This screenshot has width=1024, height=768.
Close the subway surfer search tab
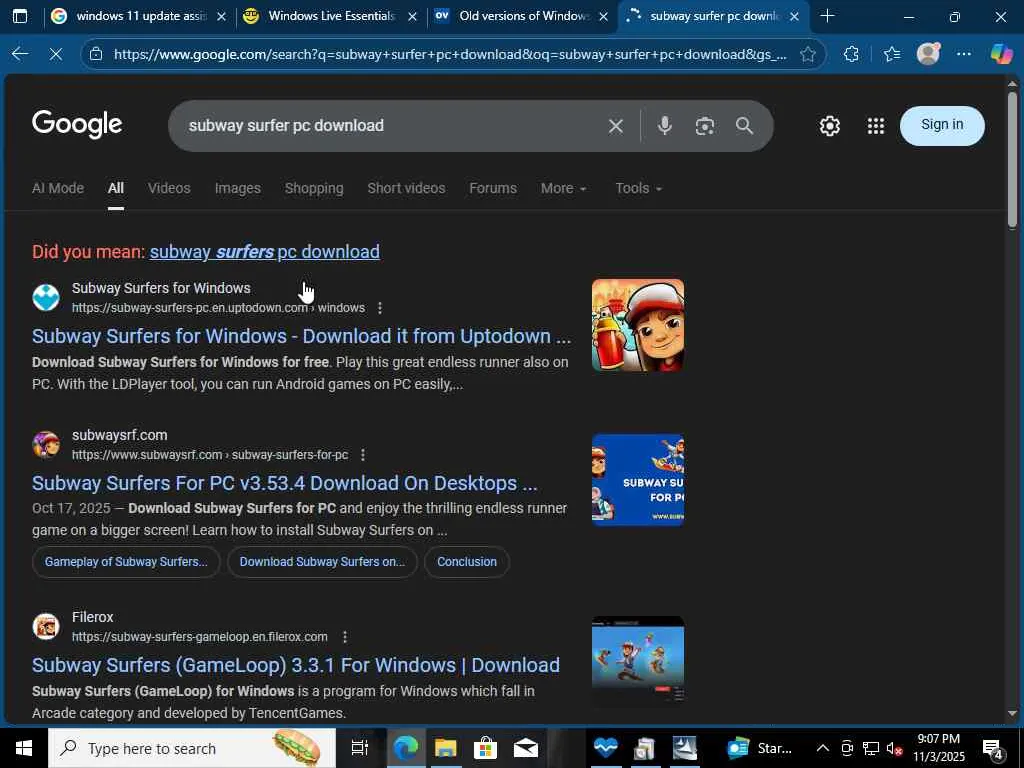[794, 16]
